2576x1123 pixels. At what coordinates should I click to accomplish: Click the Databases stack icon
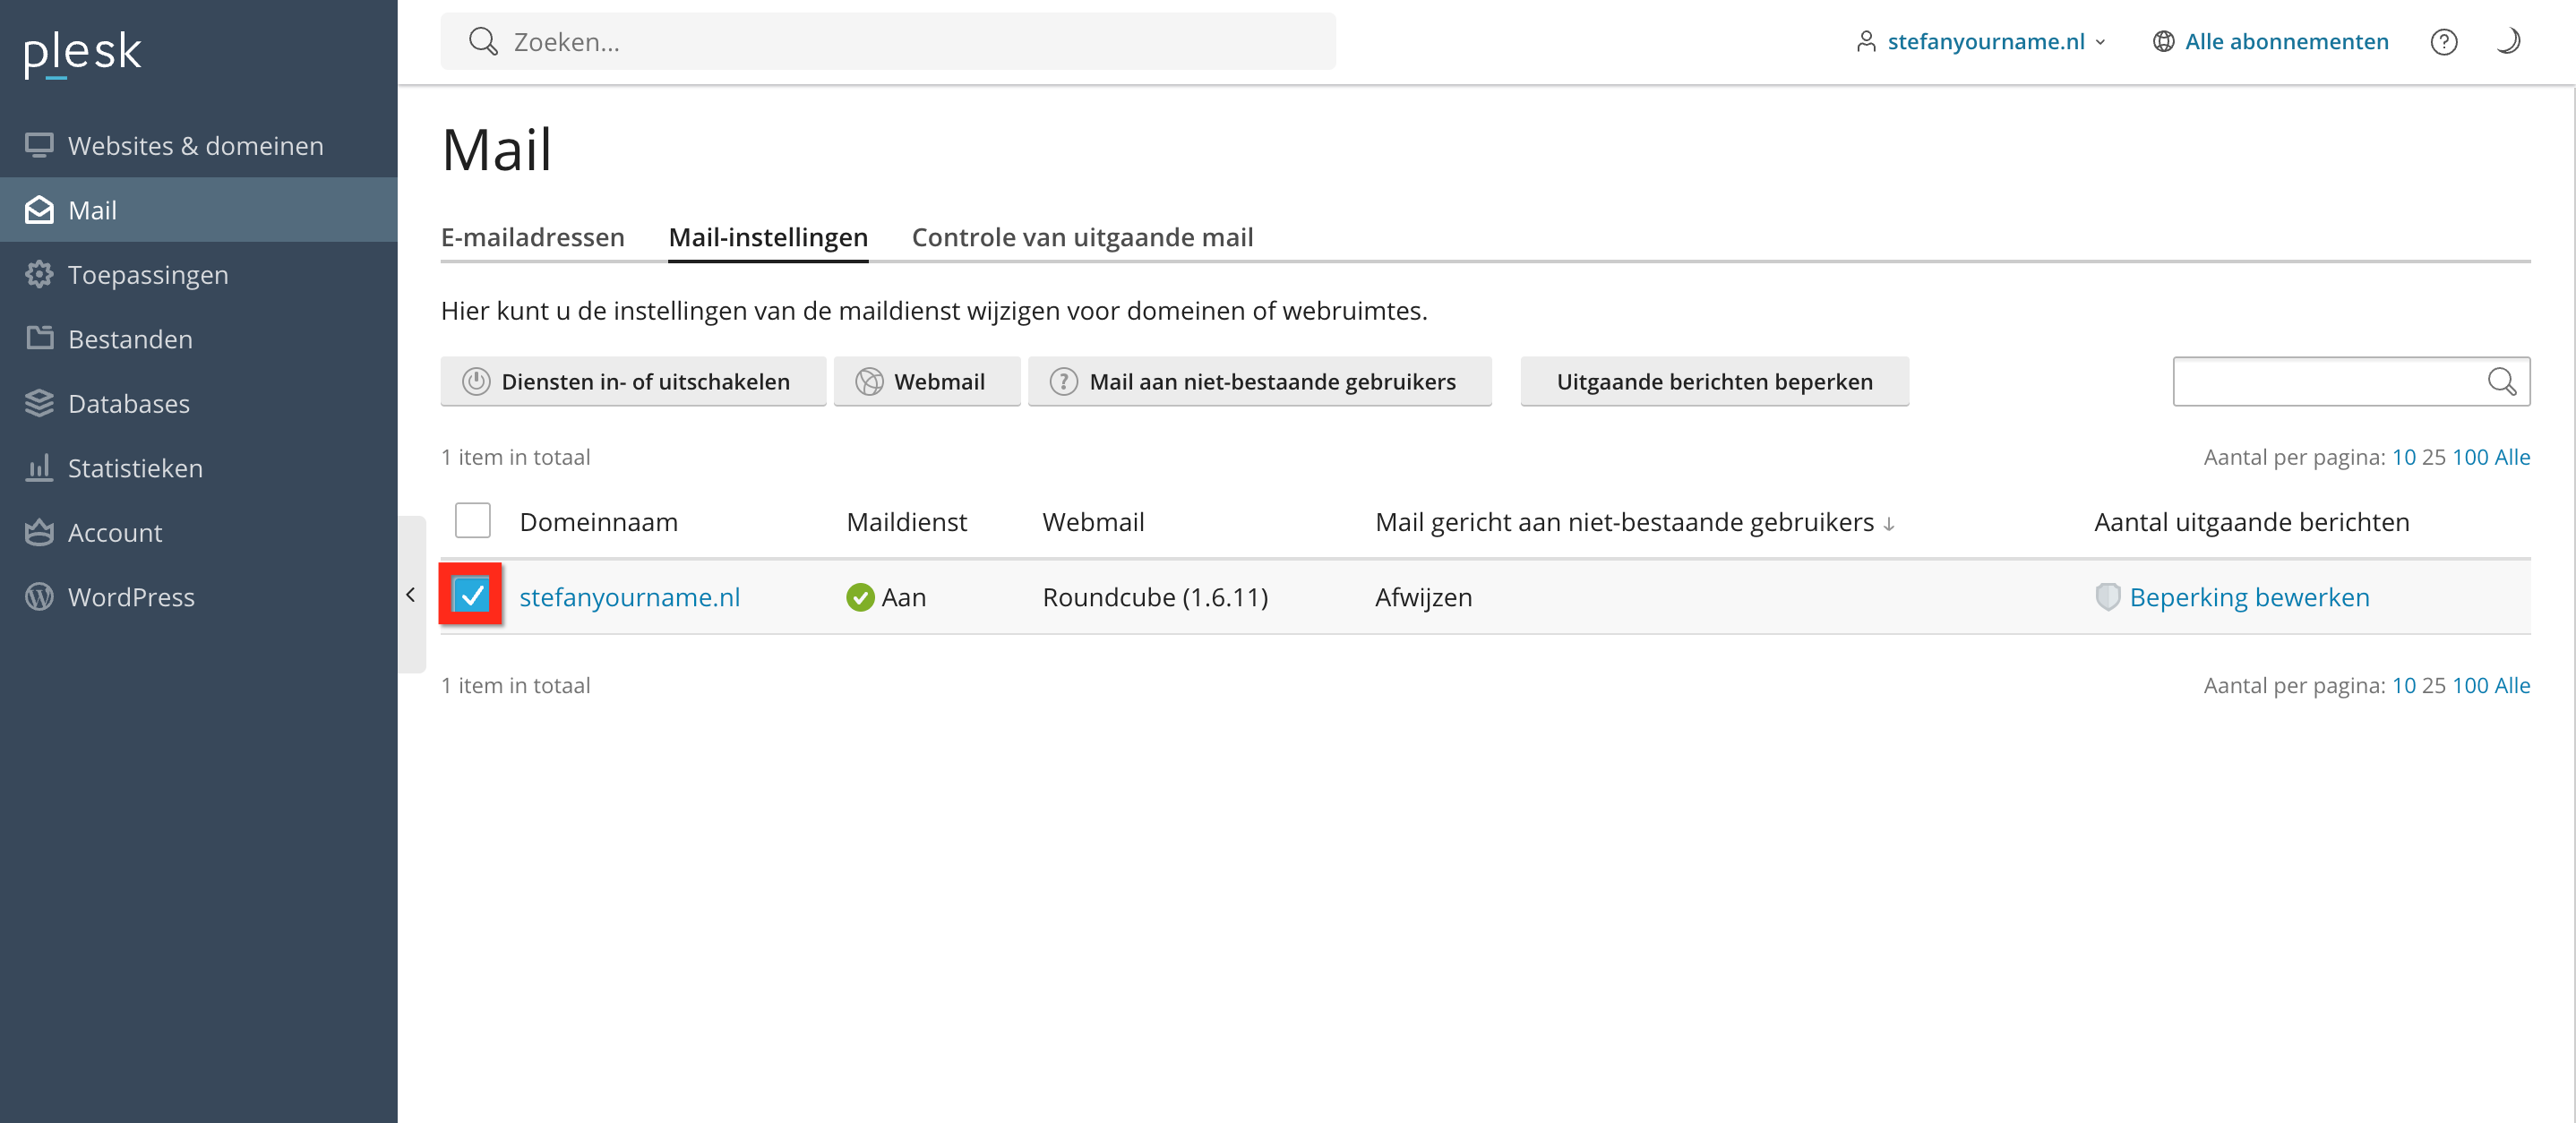(39, 404)
